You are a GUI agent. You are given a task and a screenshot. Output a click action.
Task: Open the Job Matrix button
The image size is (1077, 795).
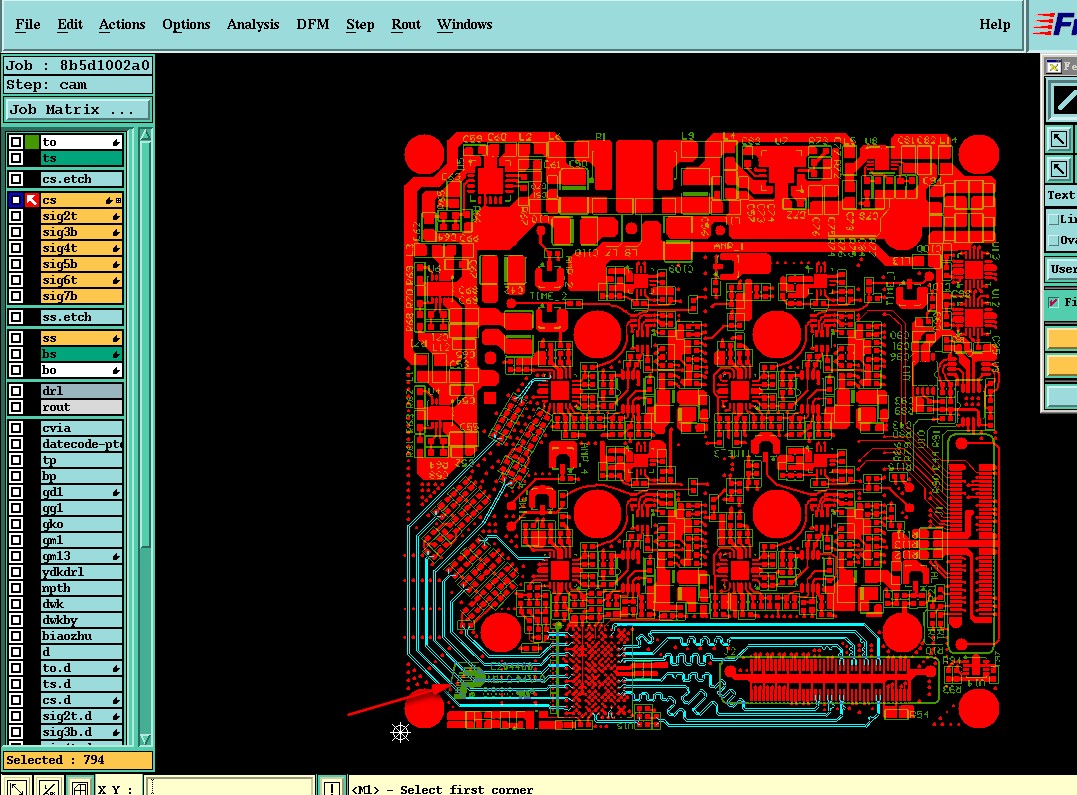77,110
